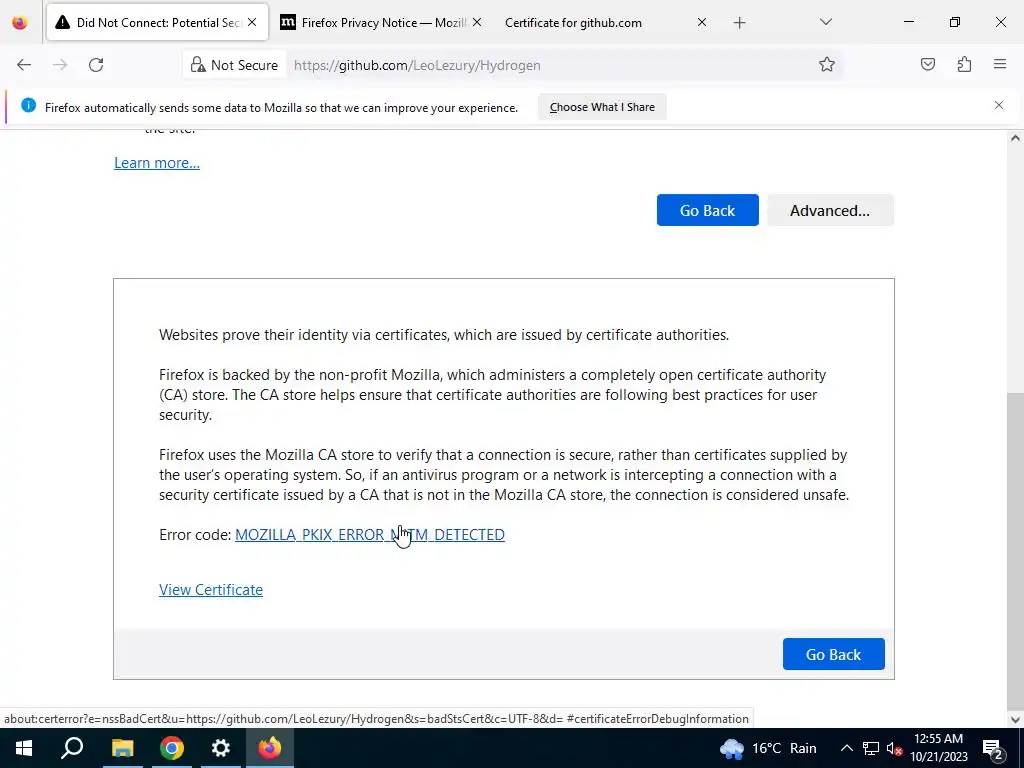Switch to Firefox Privacy Notice tab
Screen dimensions: 1024x768
coord(381,22)
